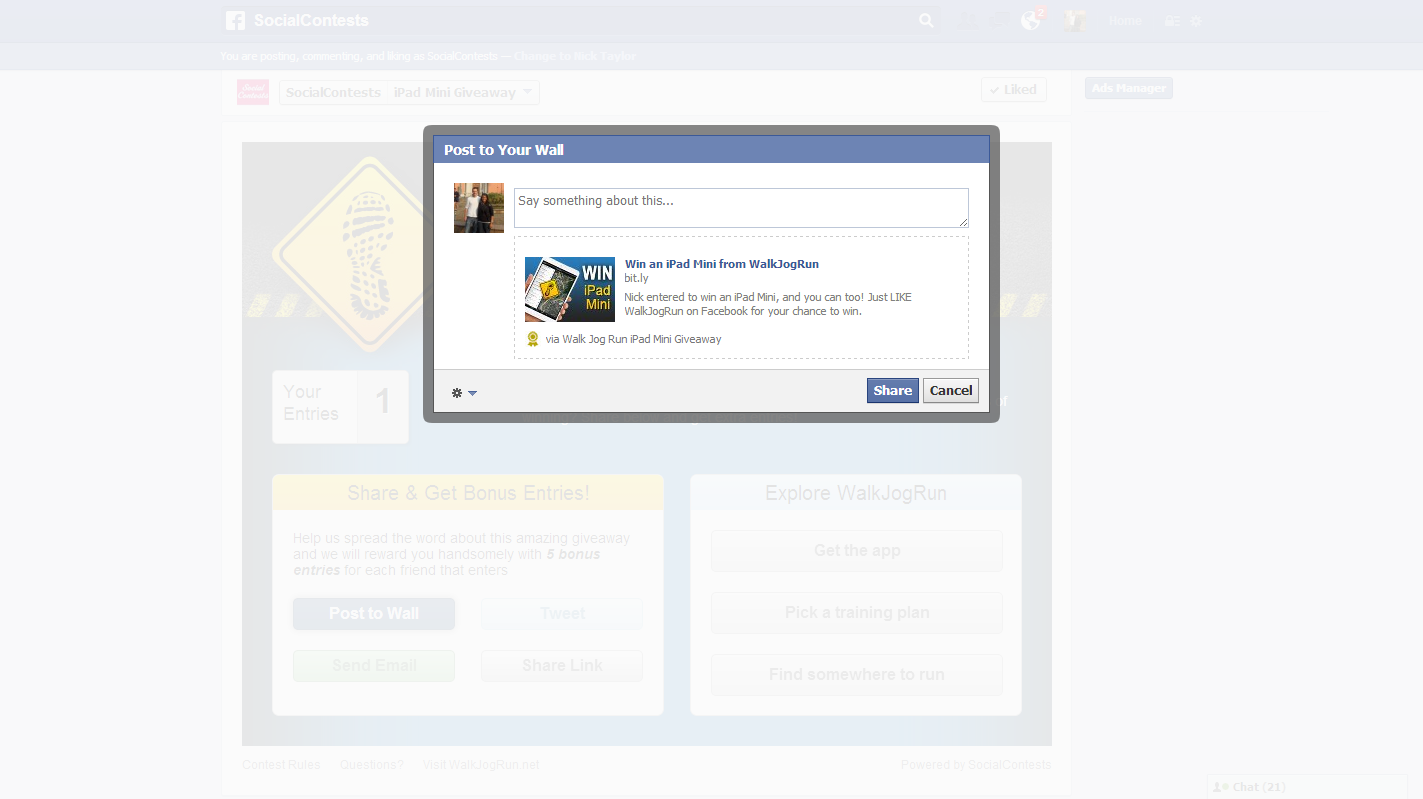This screenshot has width=1423, height=799.
Task: Click Find somewhere to run button
Action: click(x=857, y=675)
